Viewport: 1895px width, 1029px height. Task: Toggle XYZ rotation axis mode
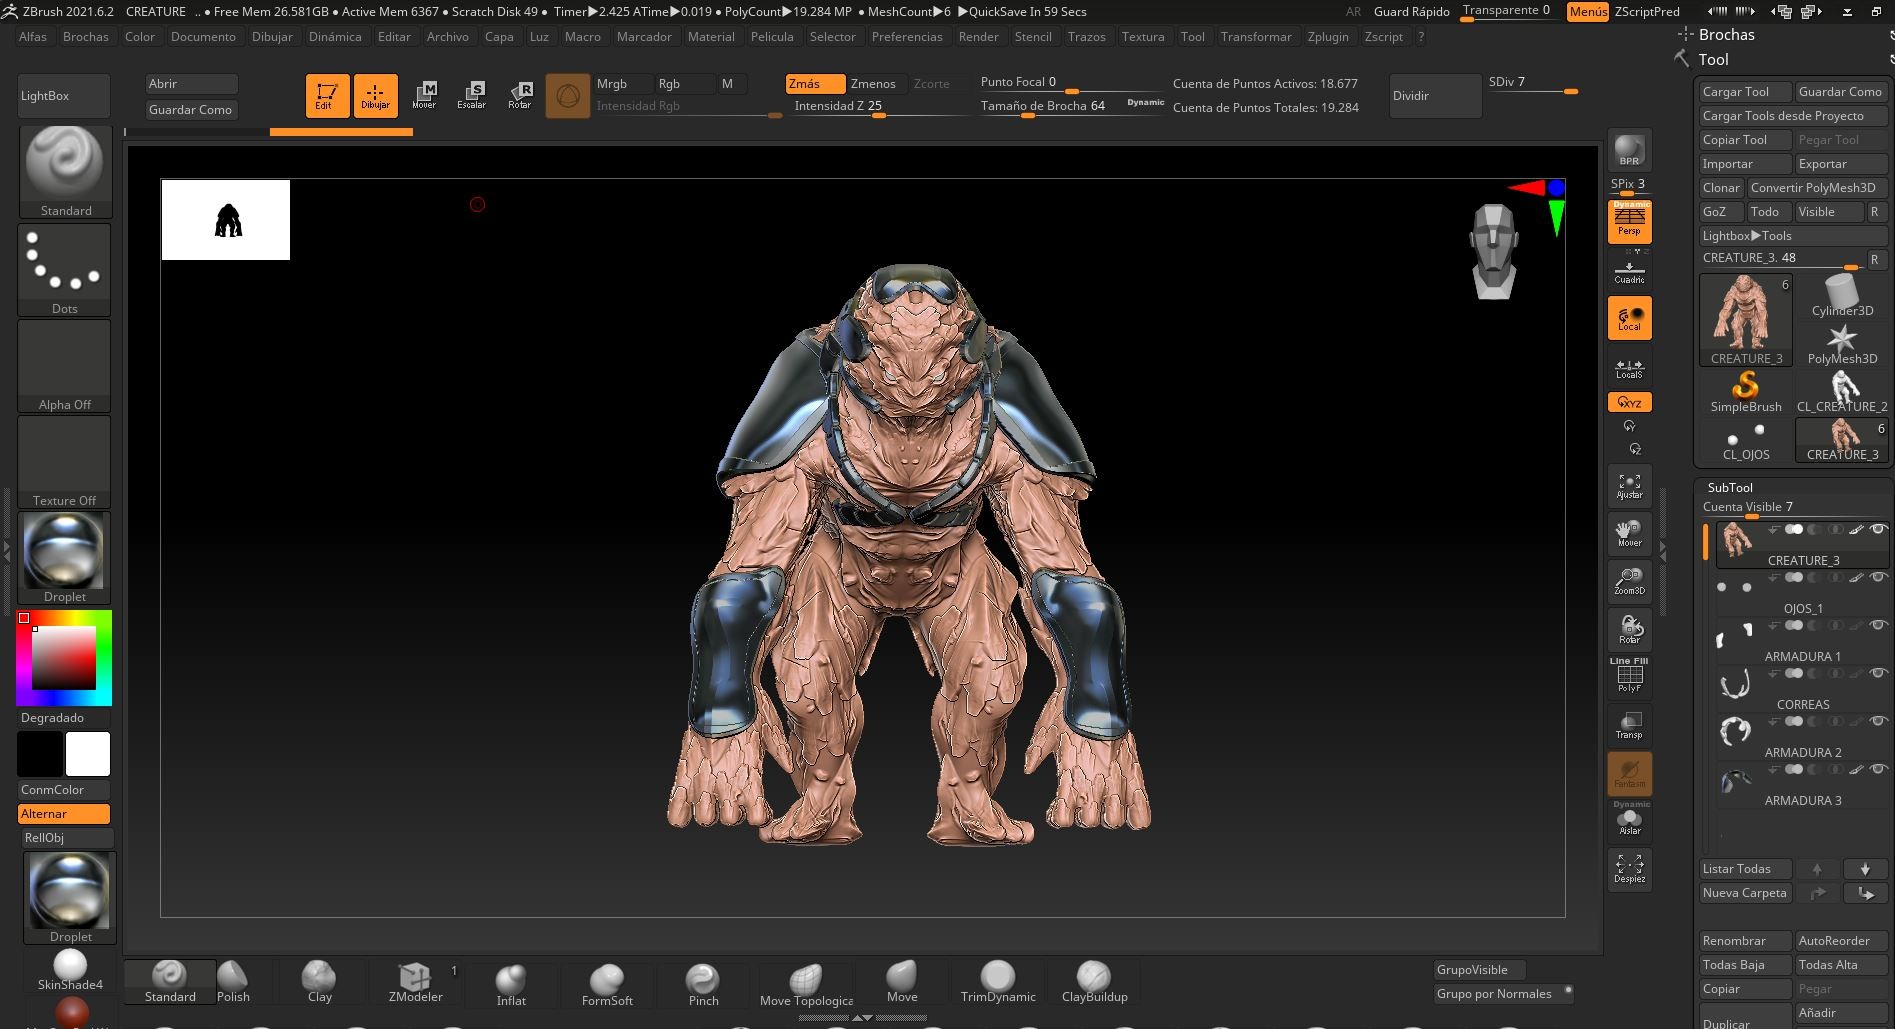pyautogui.click(x=1629, y=403)
